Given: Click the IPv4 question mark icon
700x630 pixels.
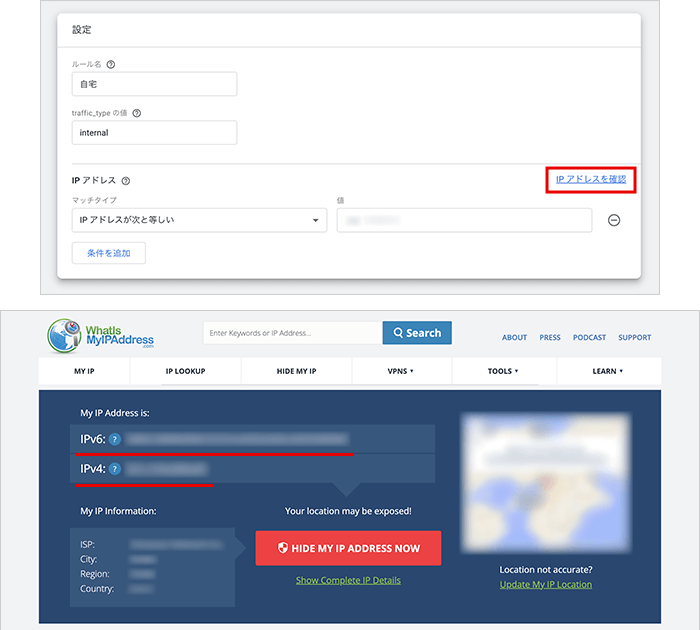Looking at the screenshot, I should (115, 469).
